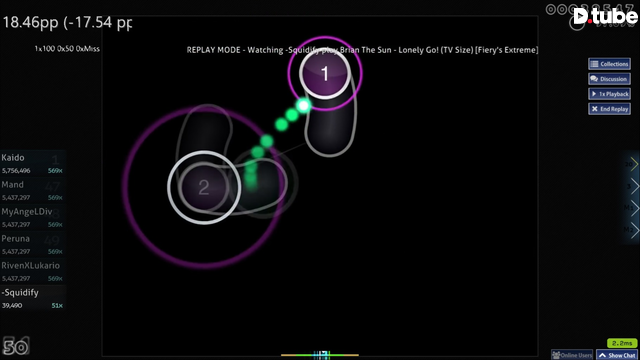Click the key overlay counter showing 3
640x360 pixels.
(631, 186)
